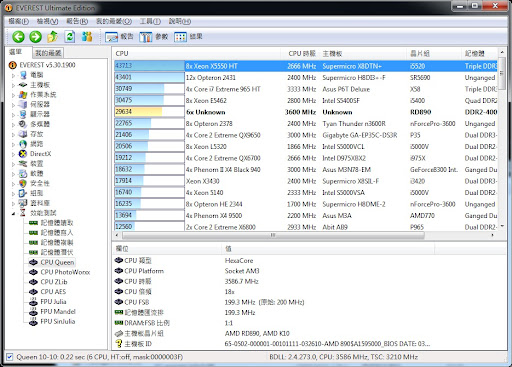Select the 6x Unknown result row

pyautogui.click(x=306, y=112)
